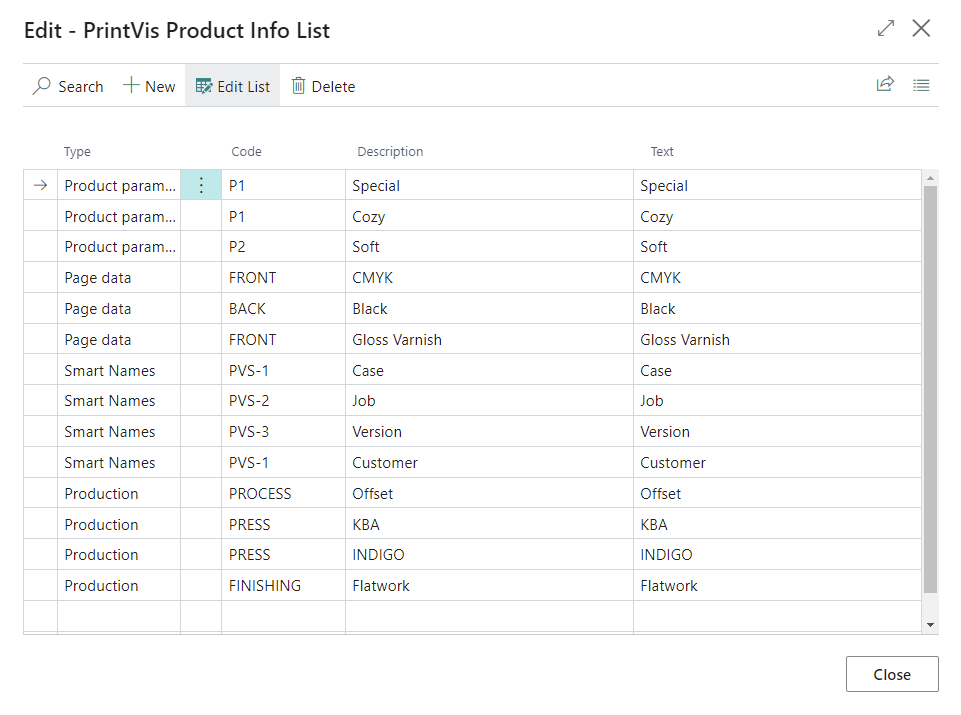Select the first row arrow indicator
Image resolution: width=961 pixels, height=715 pixels.
pos(40,185)
